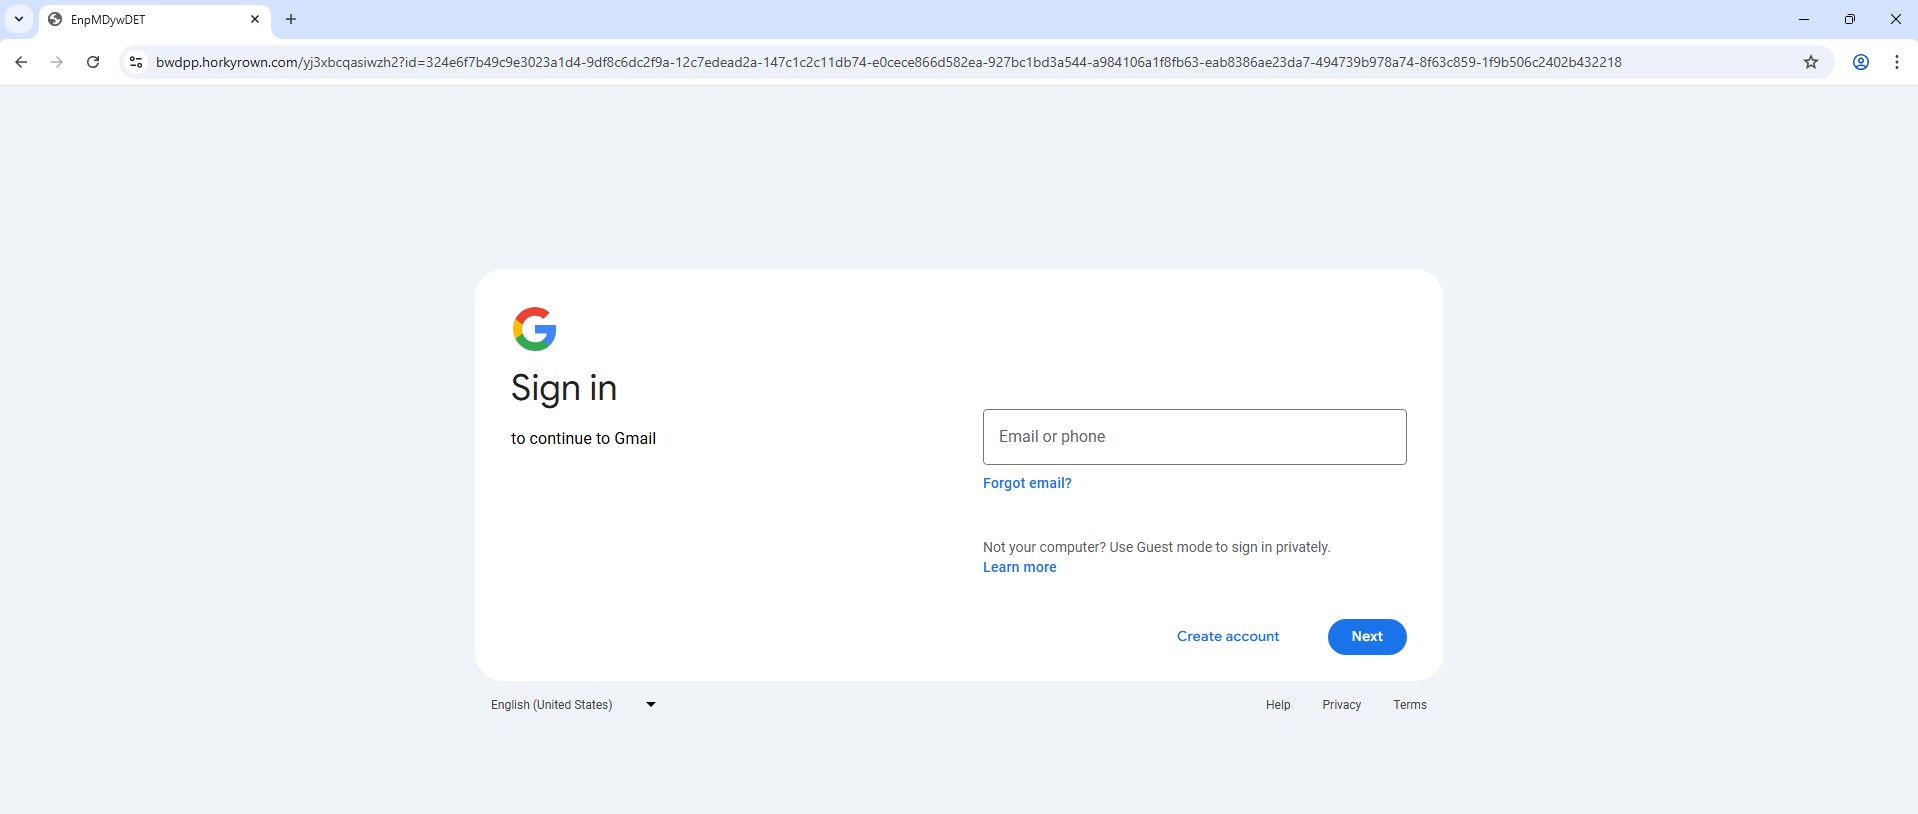Open a new tab with plus icon
The width and height of the screenshot is (1918, 814).
(x=291, y=19)
